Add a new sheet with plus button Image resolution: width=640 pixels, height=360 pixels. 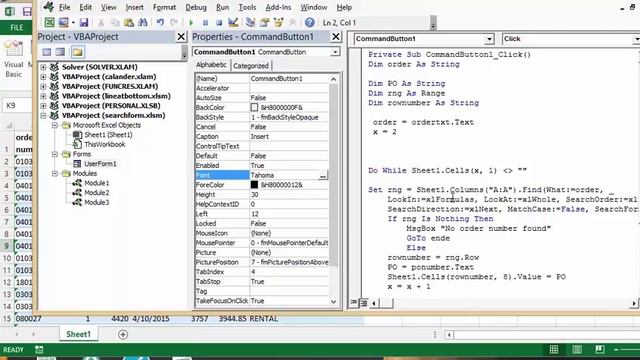click(123, 335)
